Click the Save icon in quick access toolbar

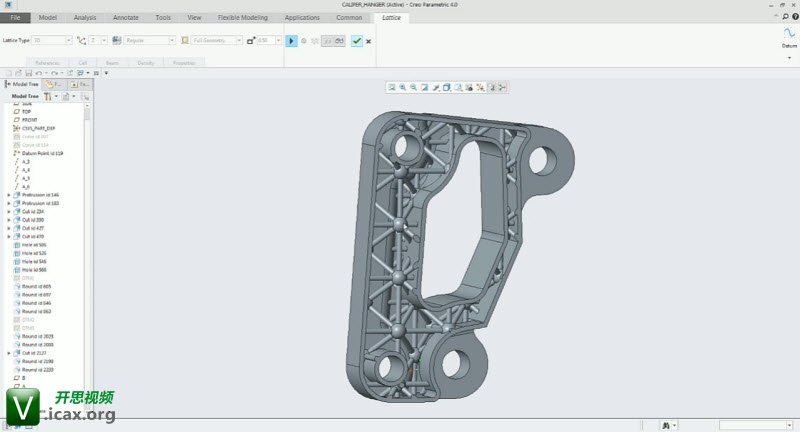pyautogui.click(x=29, y=73)
